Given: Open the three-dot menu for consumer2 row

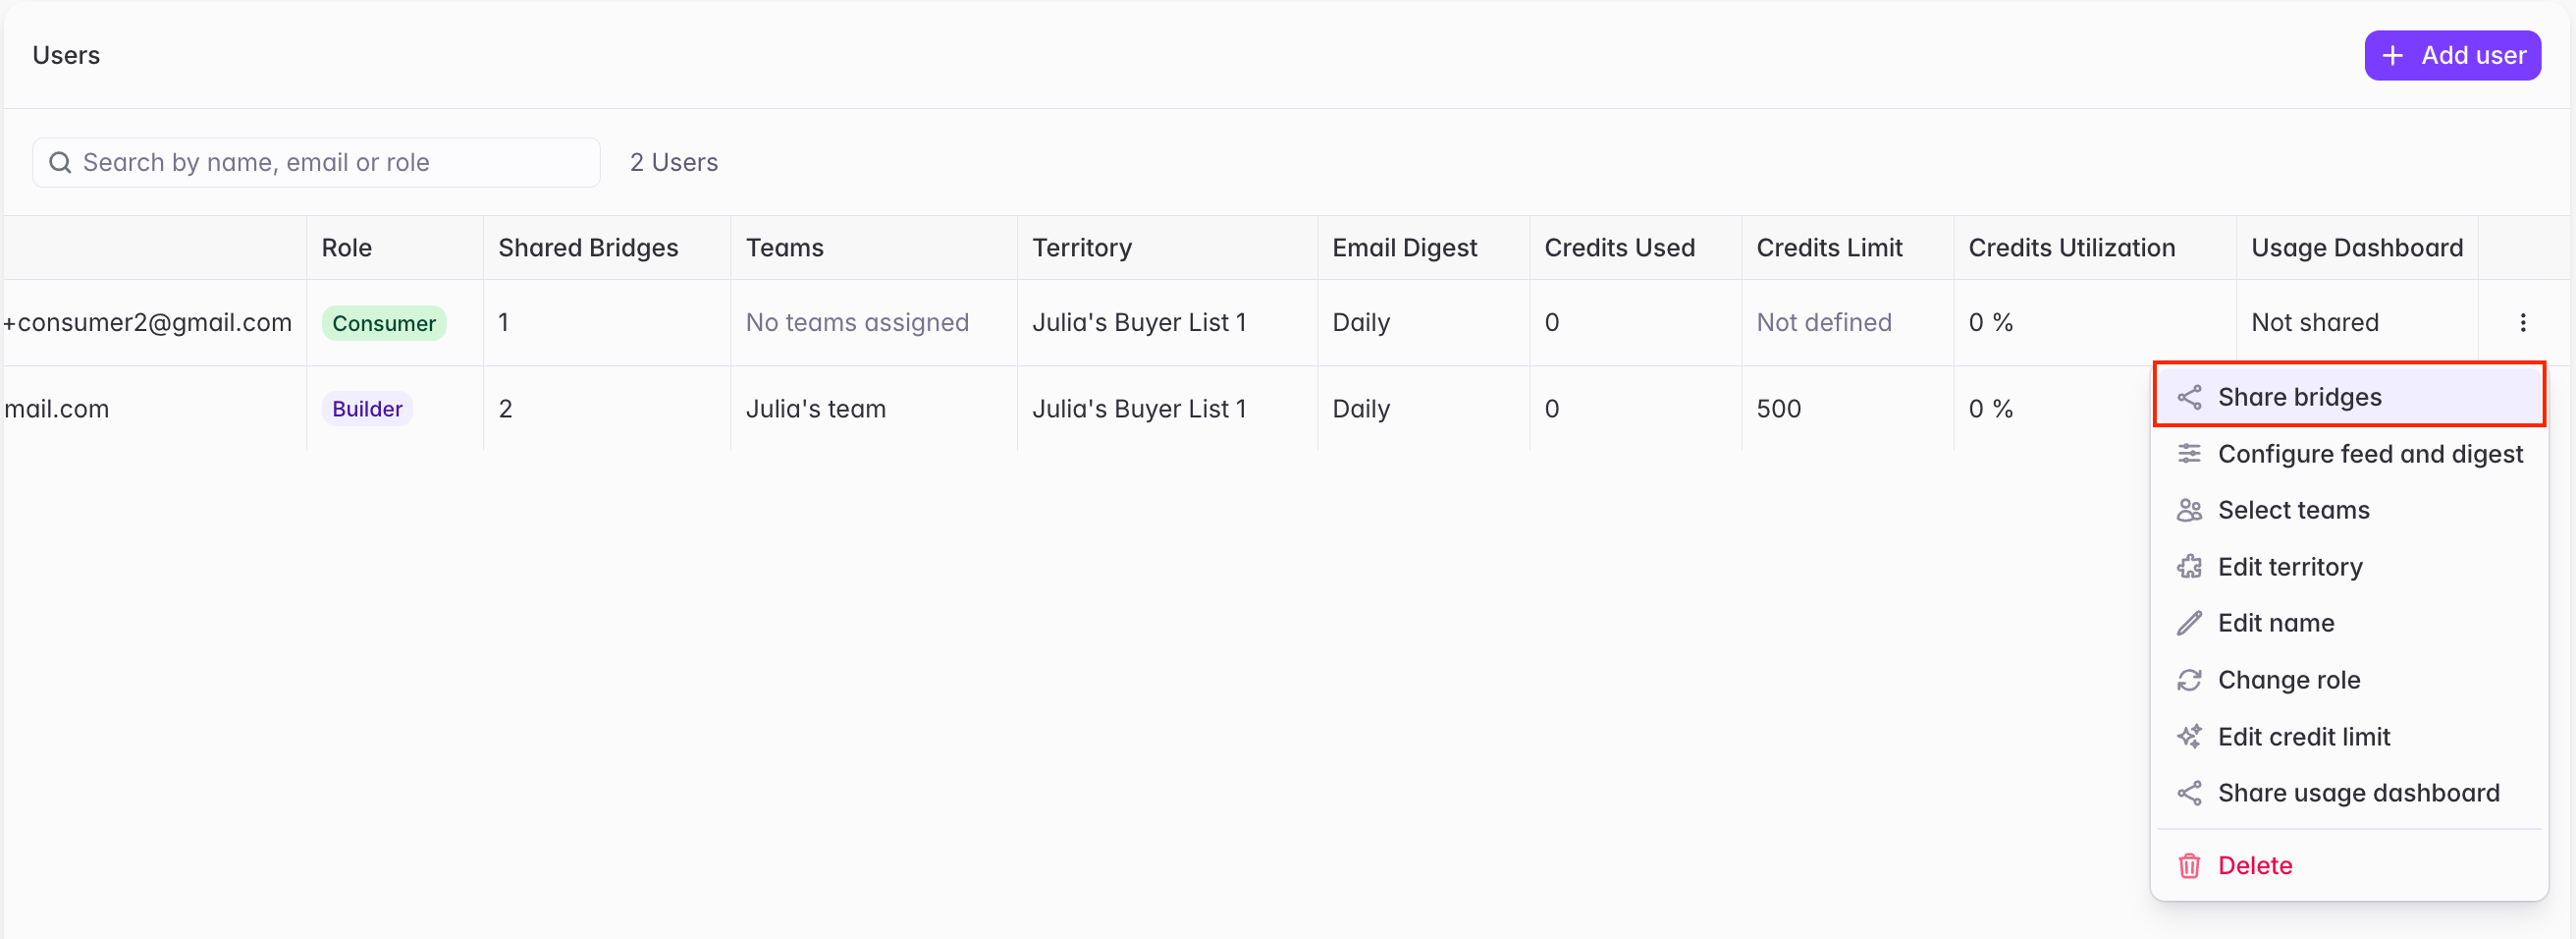Looking at the screenshot, I should point(2522,322).
